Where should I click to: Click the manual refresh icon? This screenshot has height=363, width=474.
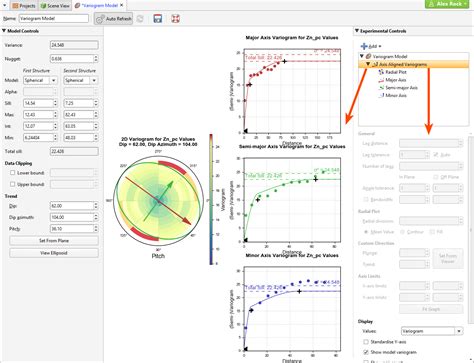[x=140, y=19]
